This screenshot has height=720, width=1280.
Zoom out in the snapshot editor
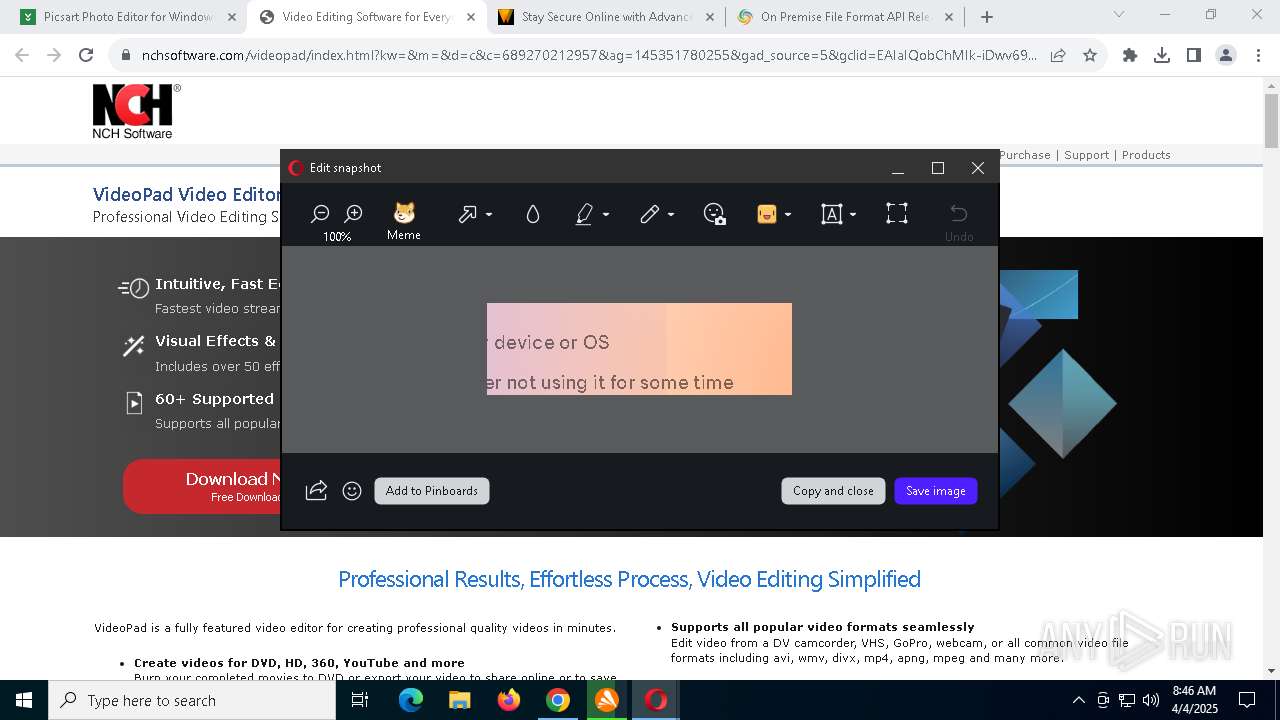(x=321, y=213)
